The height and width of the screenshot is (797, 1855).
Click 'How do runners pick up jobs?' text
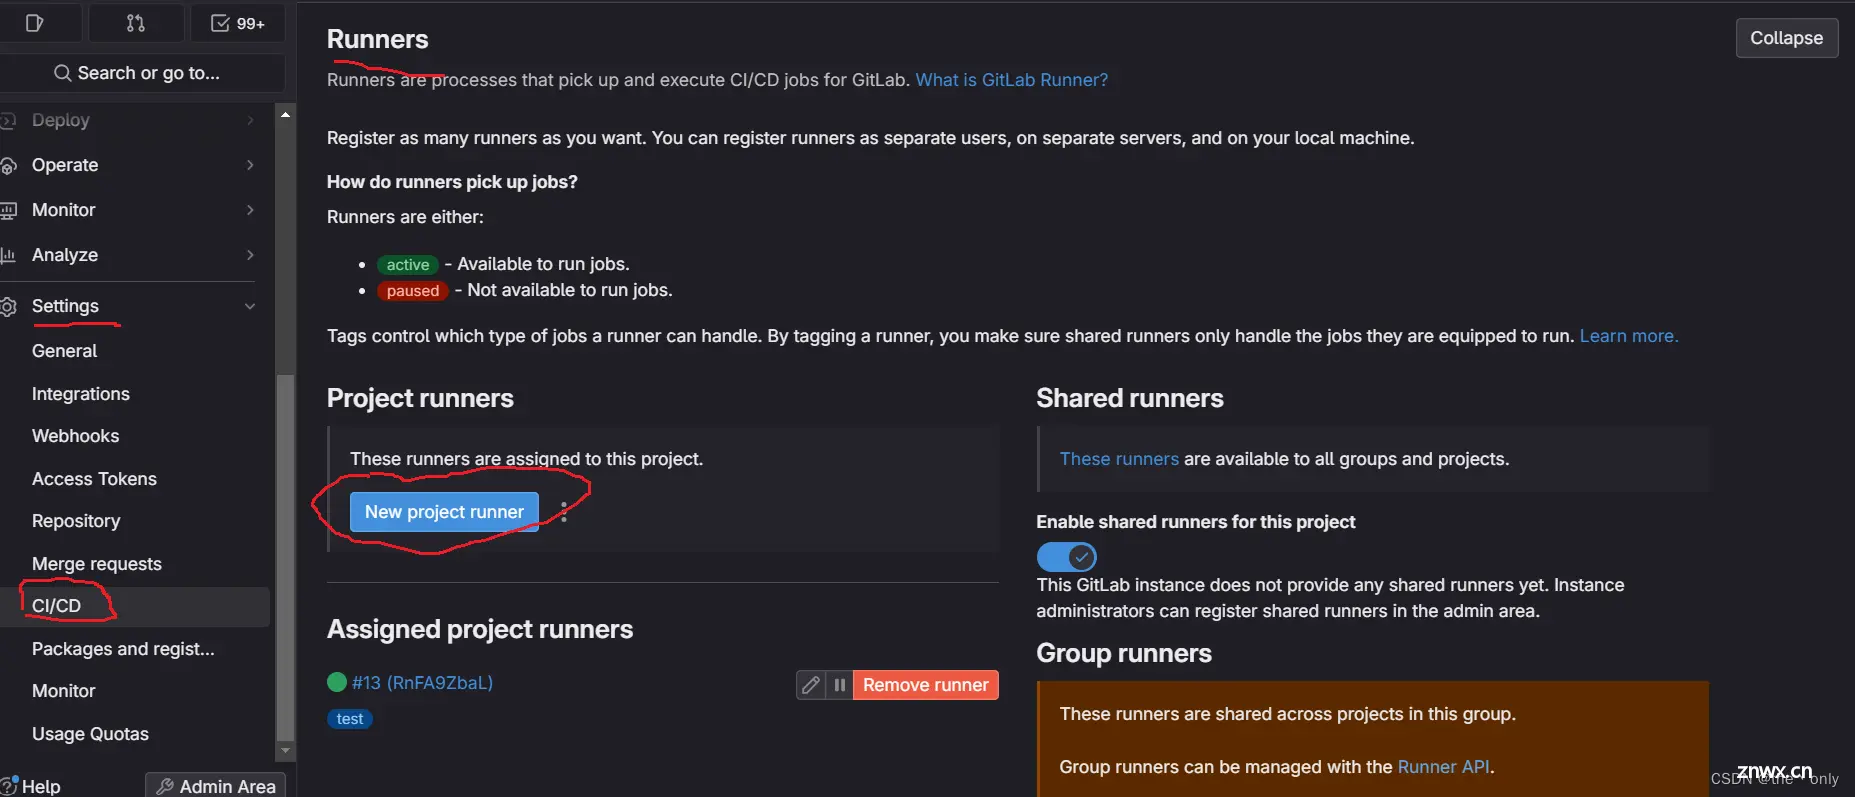pos(452,182)
